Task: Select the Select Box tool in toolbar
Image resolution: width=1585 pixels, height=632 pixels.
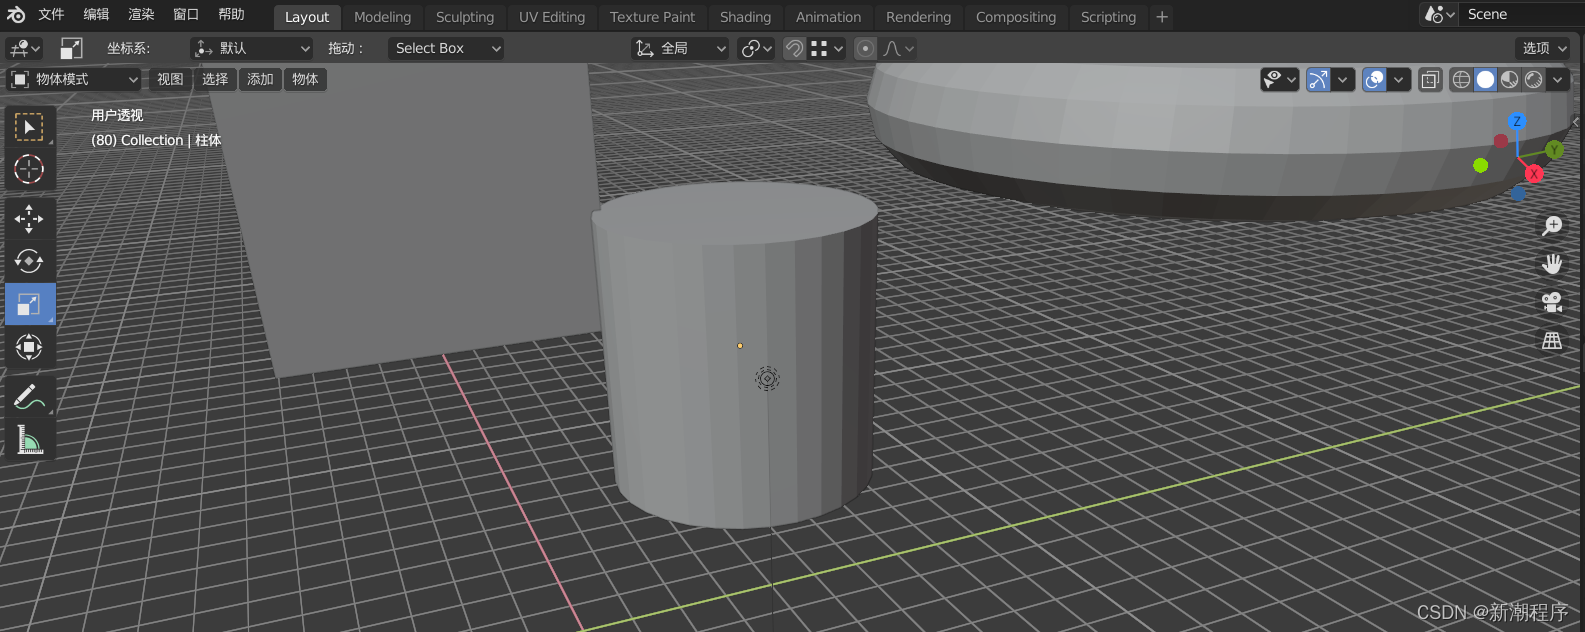Action: [x=29, y=127]
